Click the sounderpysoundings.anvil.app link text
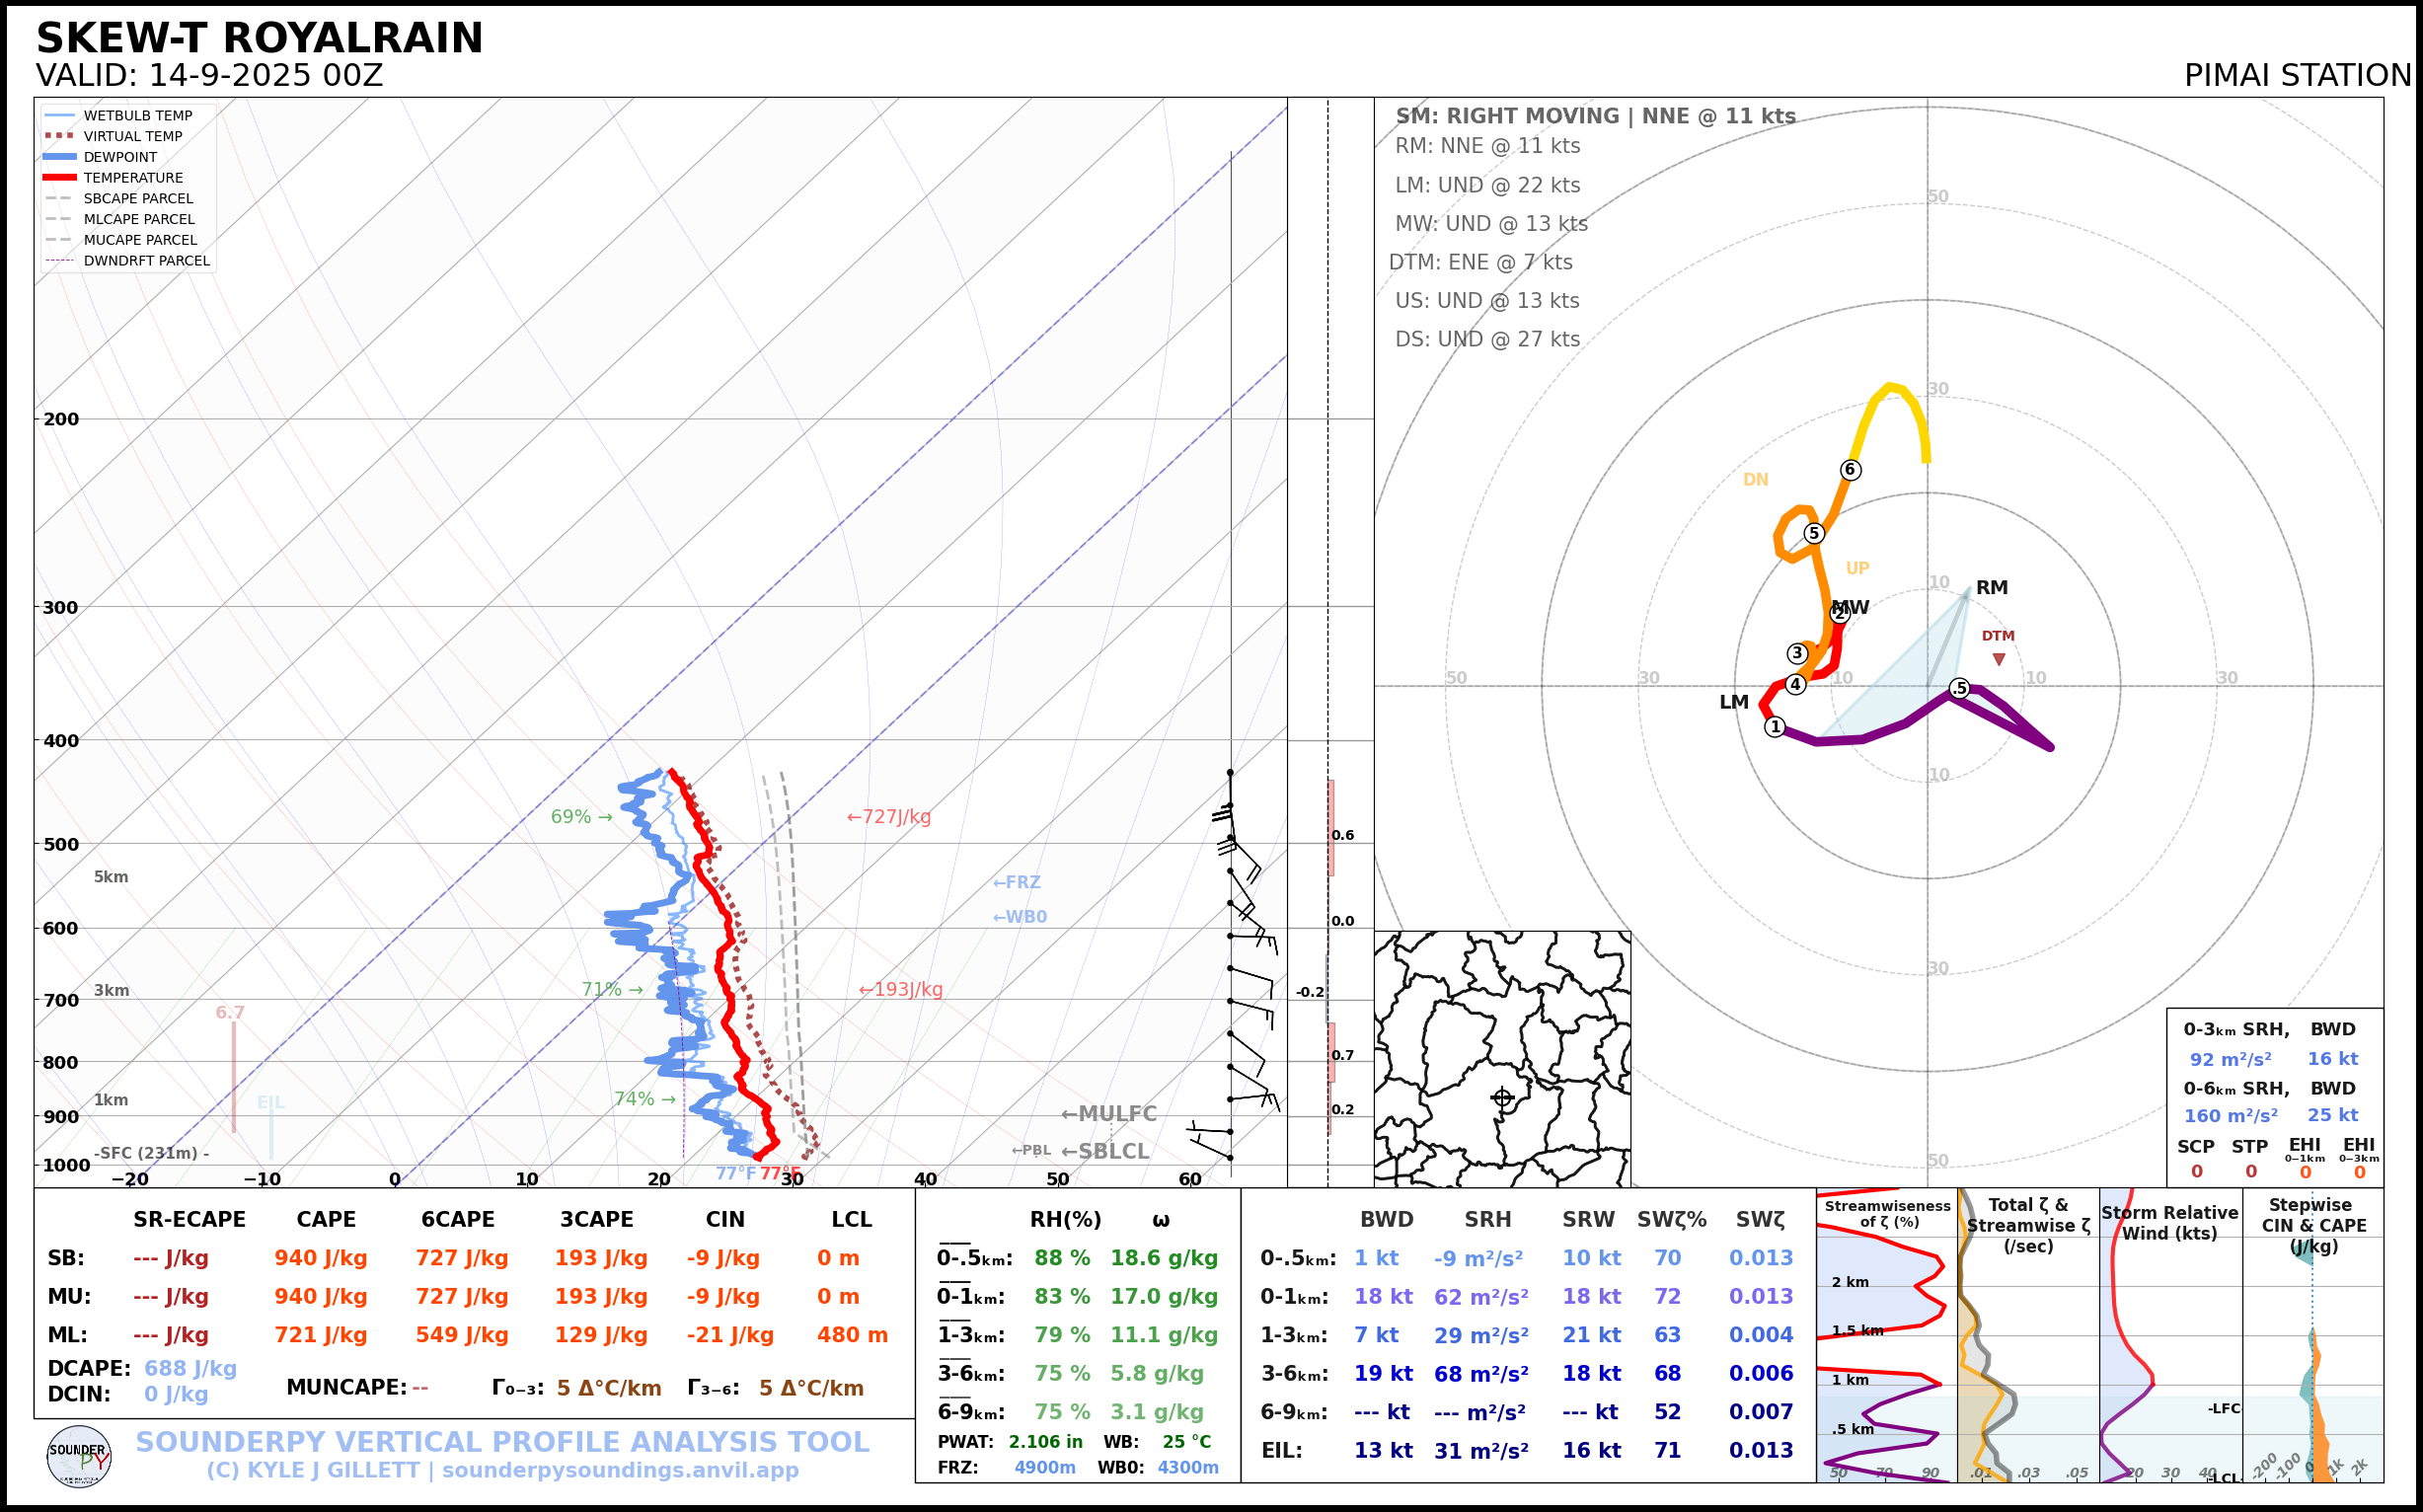 click(620, 1471)
